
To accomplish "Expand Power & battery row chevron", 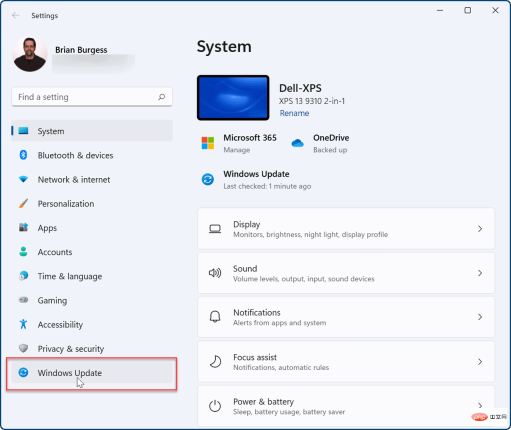I will [x=480, y=406].
